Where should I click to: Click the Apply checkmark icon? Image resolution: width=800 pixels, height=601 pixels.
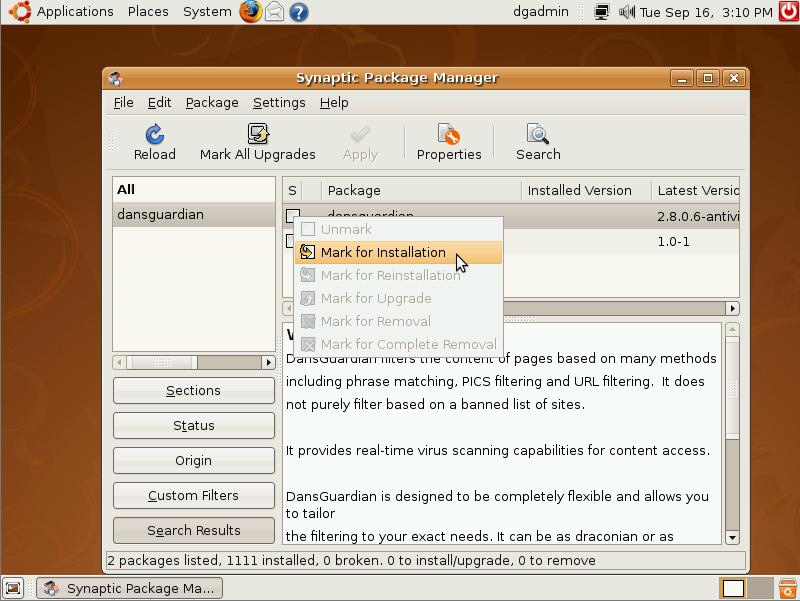pos(360,135)
